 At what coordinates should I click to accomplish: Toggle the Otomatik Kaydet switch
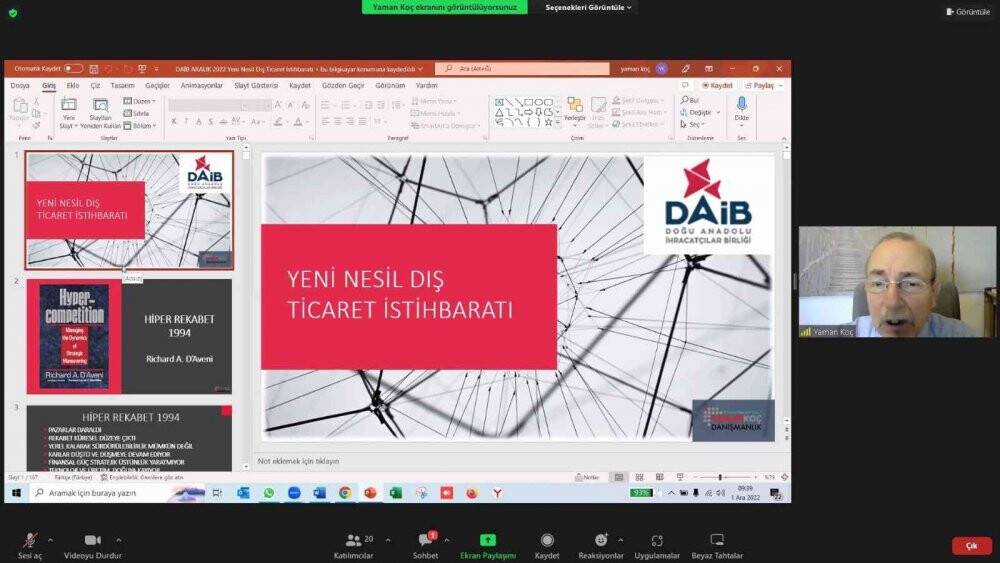pos(73,69)
